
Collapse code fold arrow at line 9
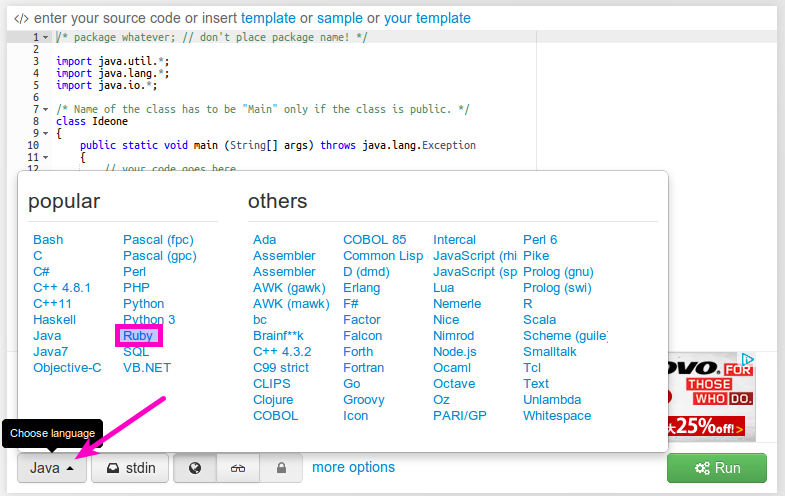click(46, 133)
